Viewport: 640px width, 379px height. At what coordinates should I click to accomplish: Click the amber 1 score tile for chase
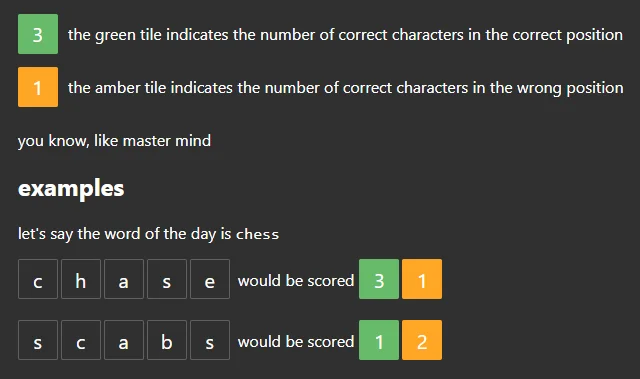422,279
